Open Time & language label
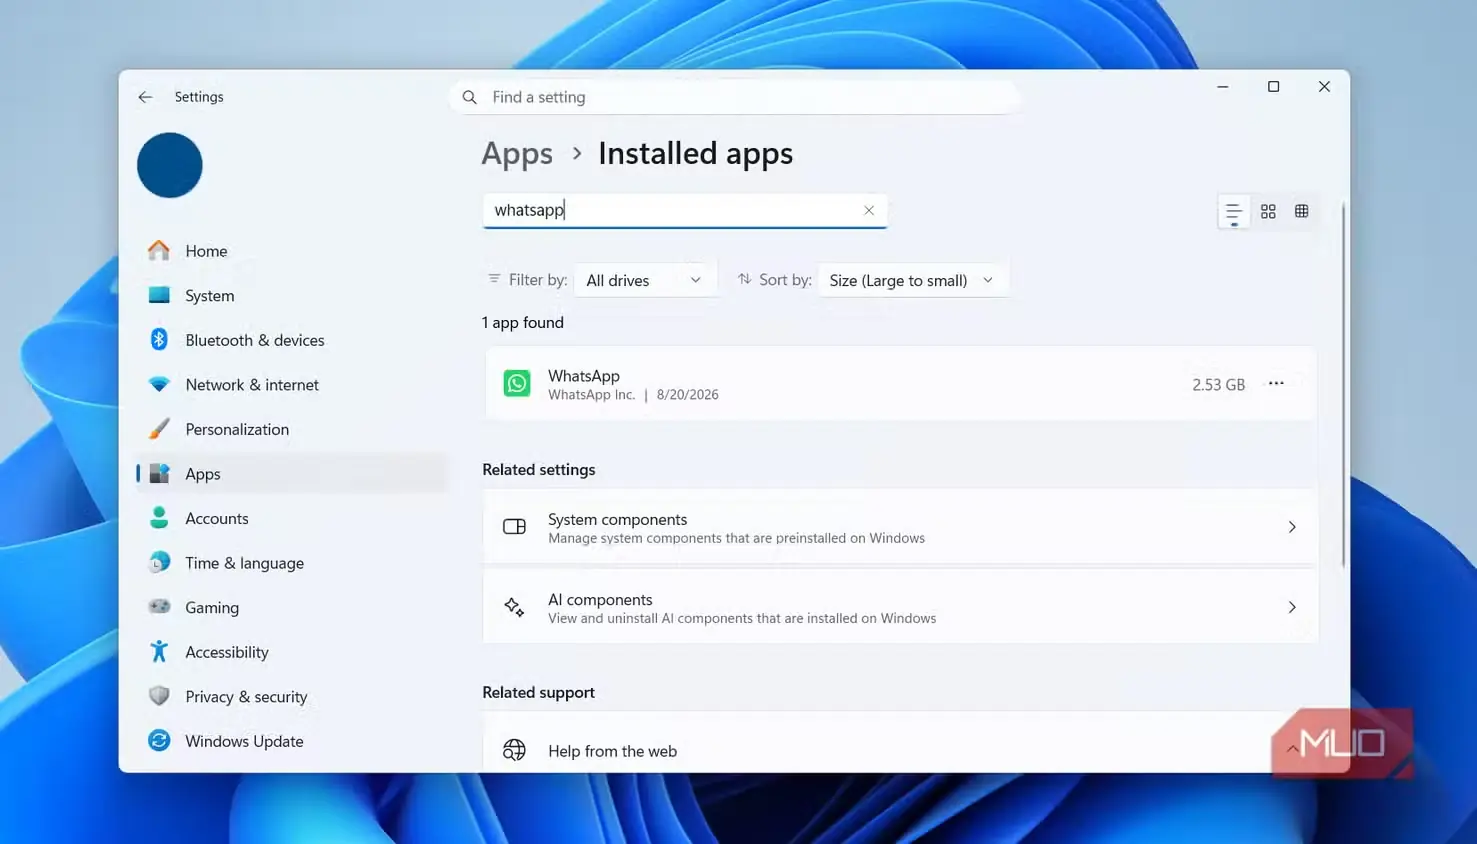 coord(244,563)
